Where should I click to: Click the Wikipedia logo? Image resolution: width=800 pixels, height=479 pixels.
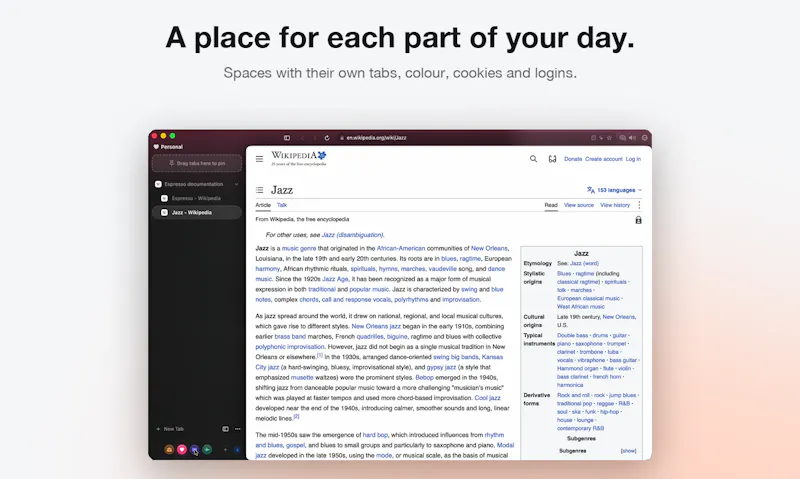(x=298, y=158)
